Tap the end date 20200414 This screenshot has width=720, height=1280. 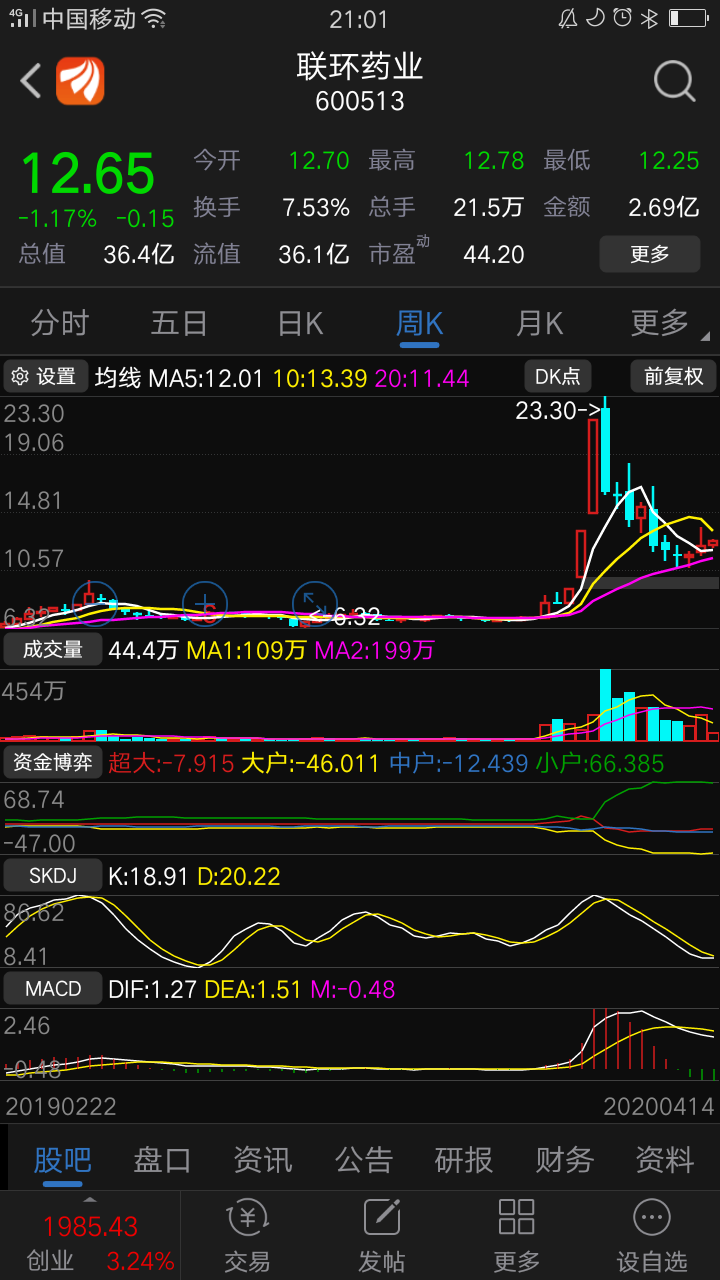tap(659, 1107)
